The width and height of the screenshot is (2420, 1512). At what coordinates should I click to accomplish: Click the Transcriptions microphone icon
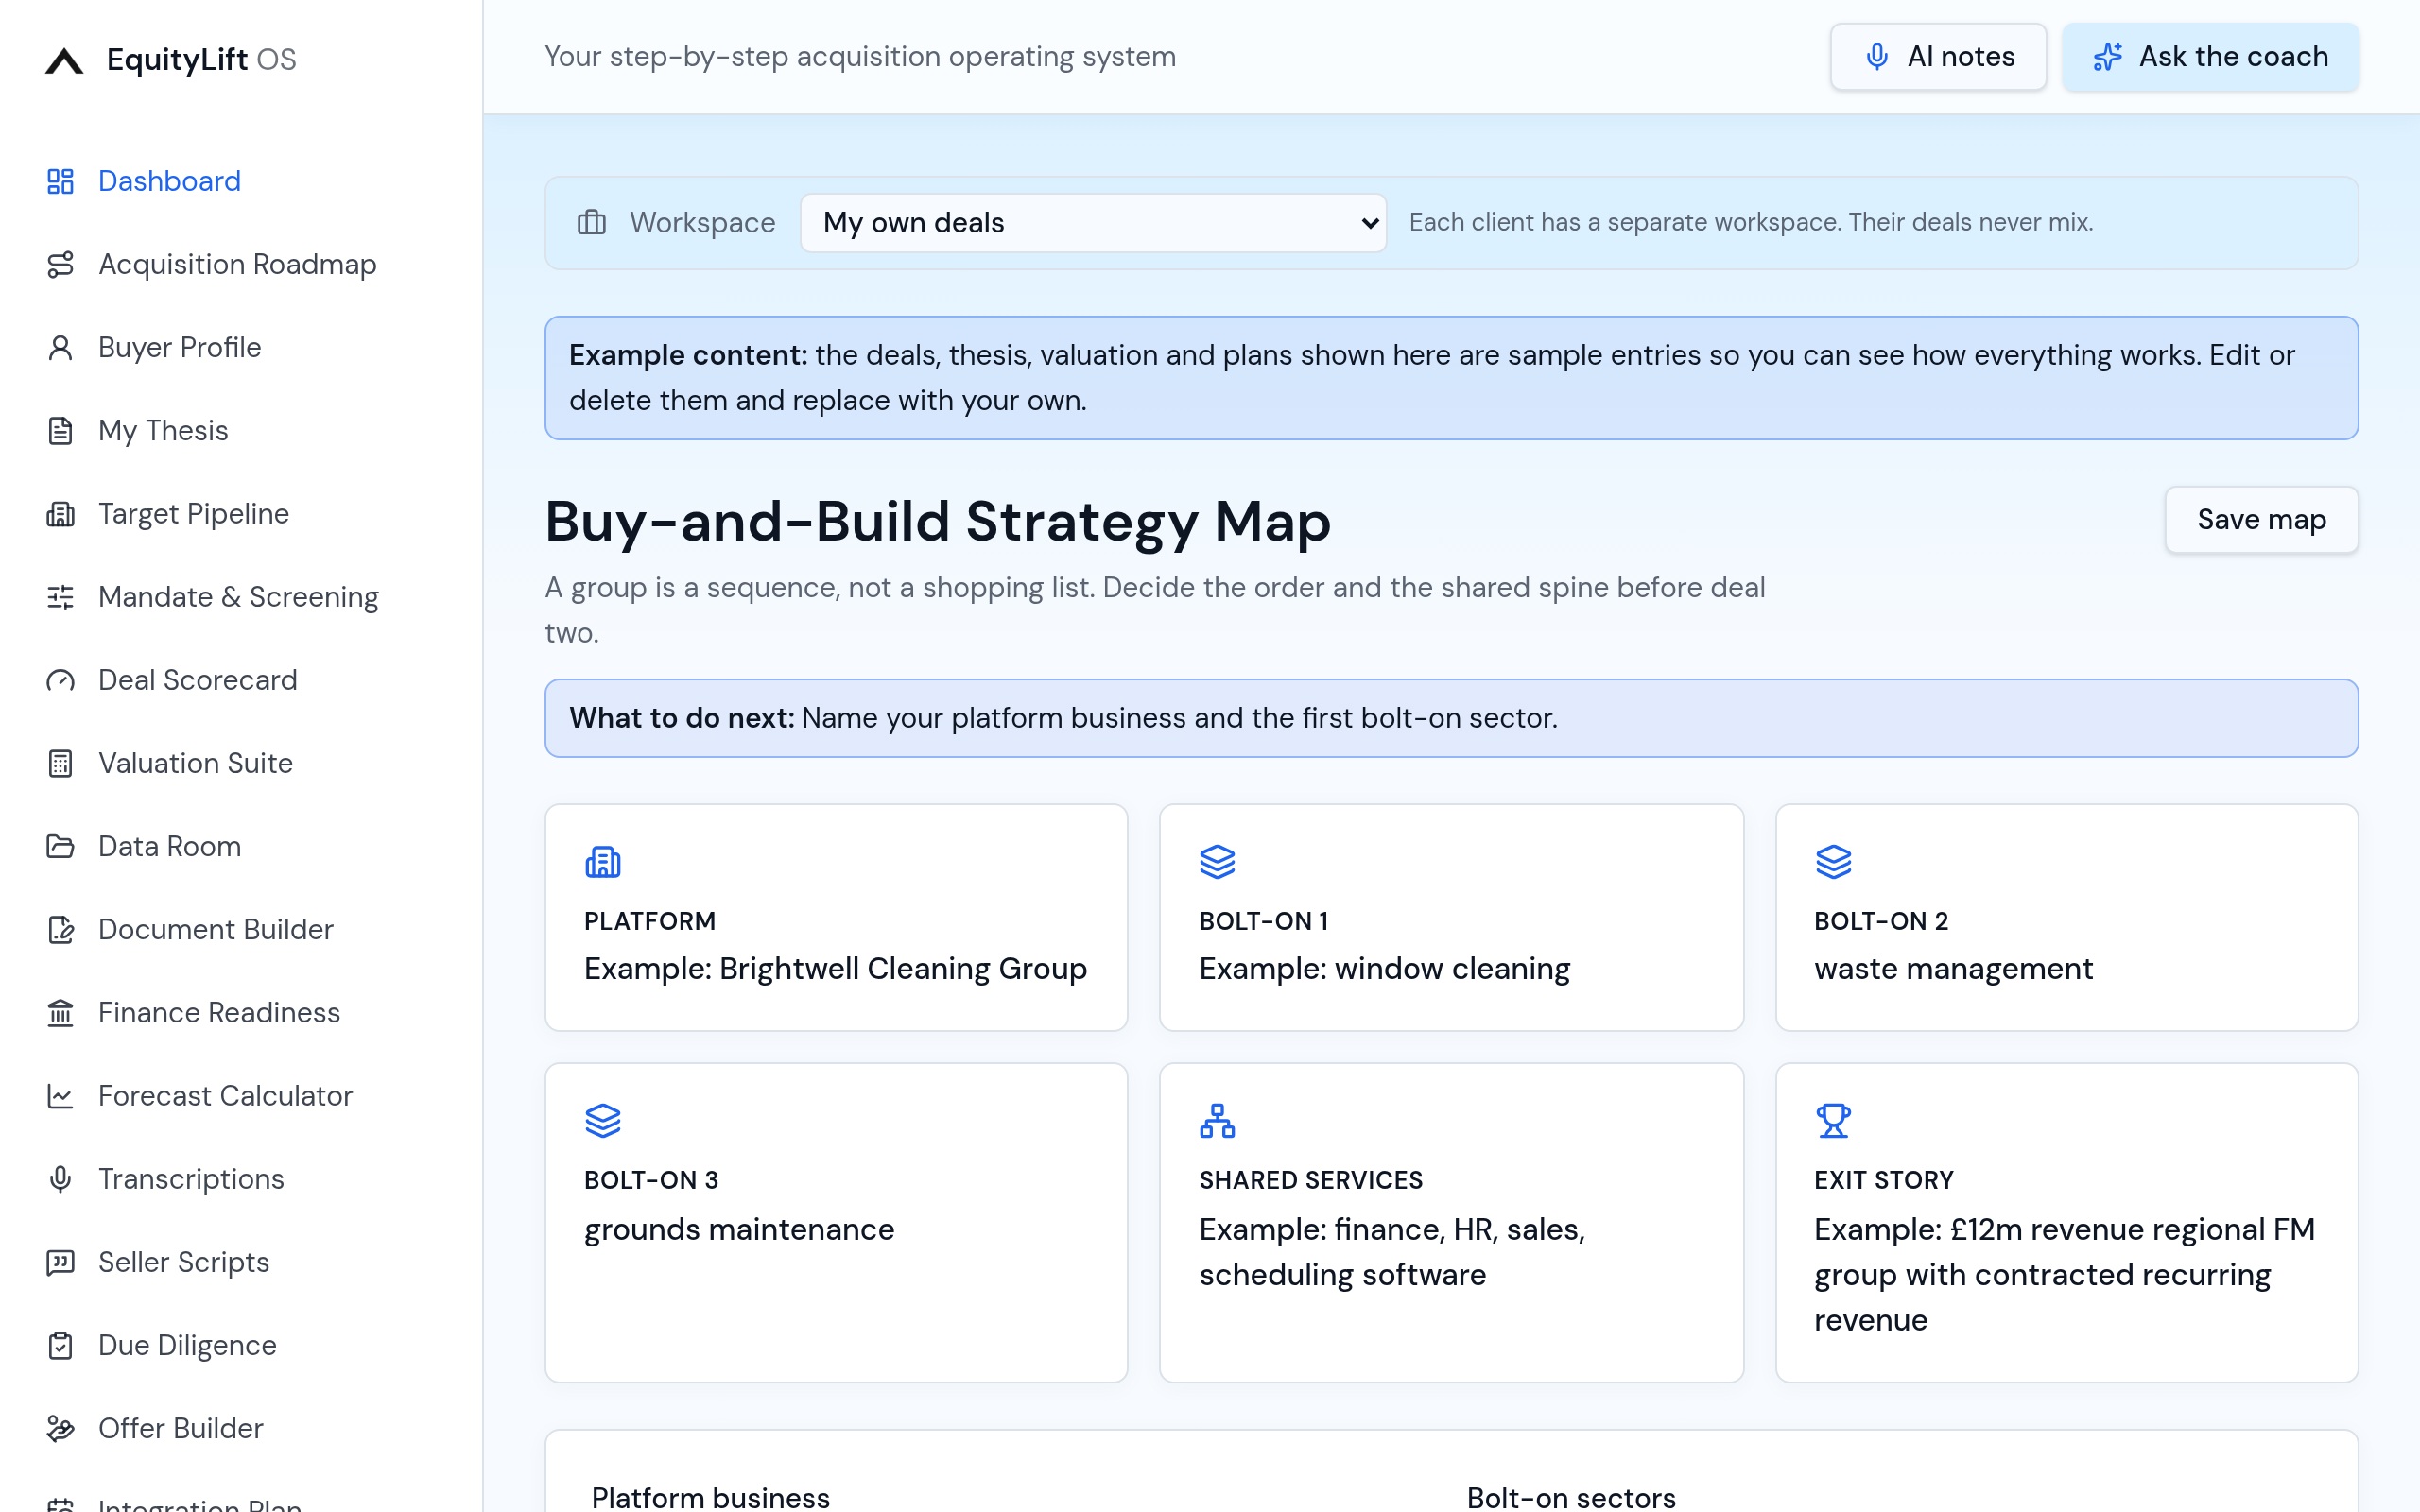60,1179
